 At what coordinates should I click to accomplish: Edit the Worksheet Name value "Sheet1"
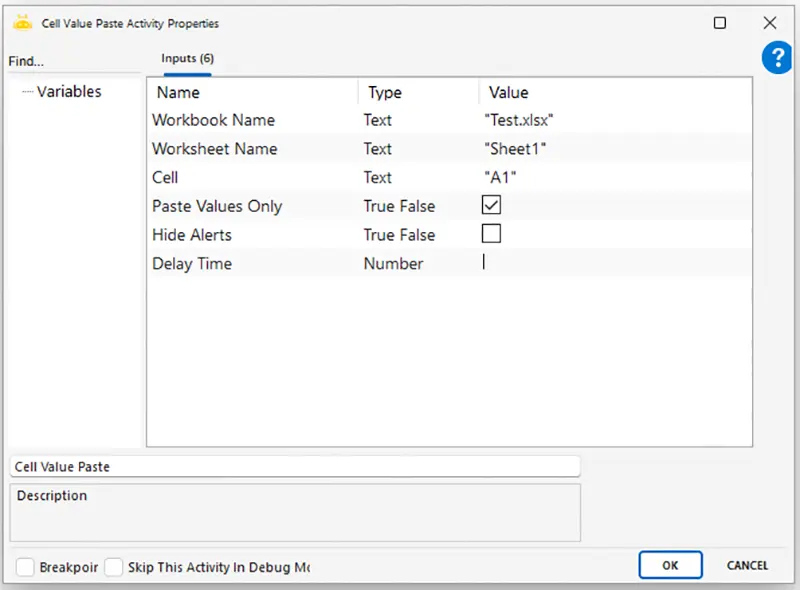tap(616, 149)
